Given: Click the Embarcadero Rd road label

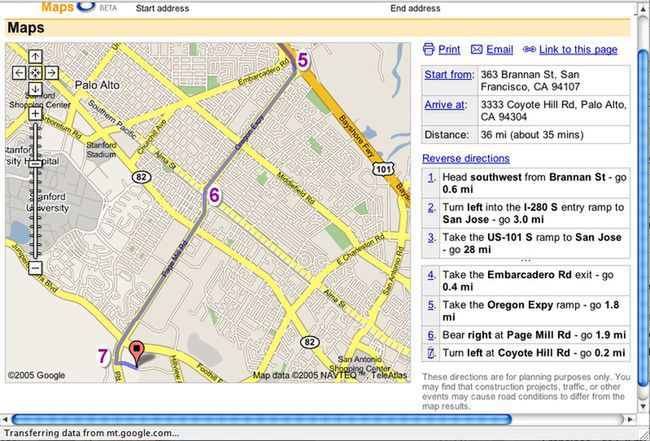Looking at the screenshot, I should (x=263, y=74).
